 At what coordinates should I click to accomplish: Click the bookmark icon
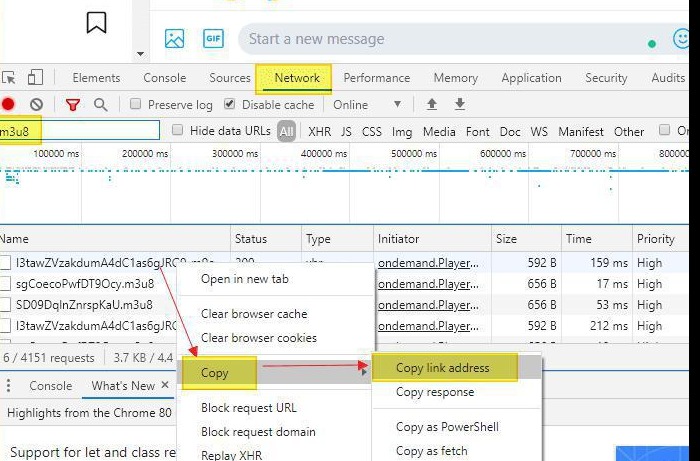click(x=96, y=23)
